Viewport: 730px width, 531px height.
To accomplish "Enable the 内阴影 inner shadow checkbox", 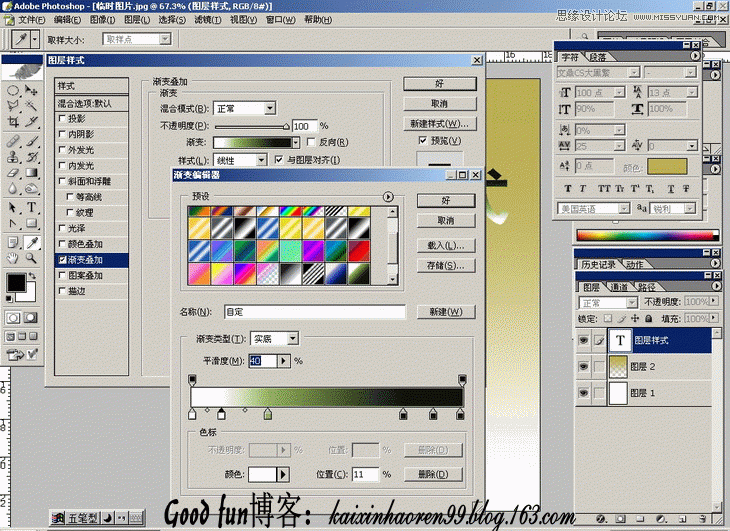I will [62, 134].
